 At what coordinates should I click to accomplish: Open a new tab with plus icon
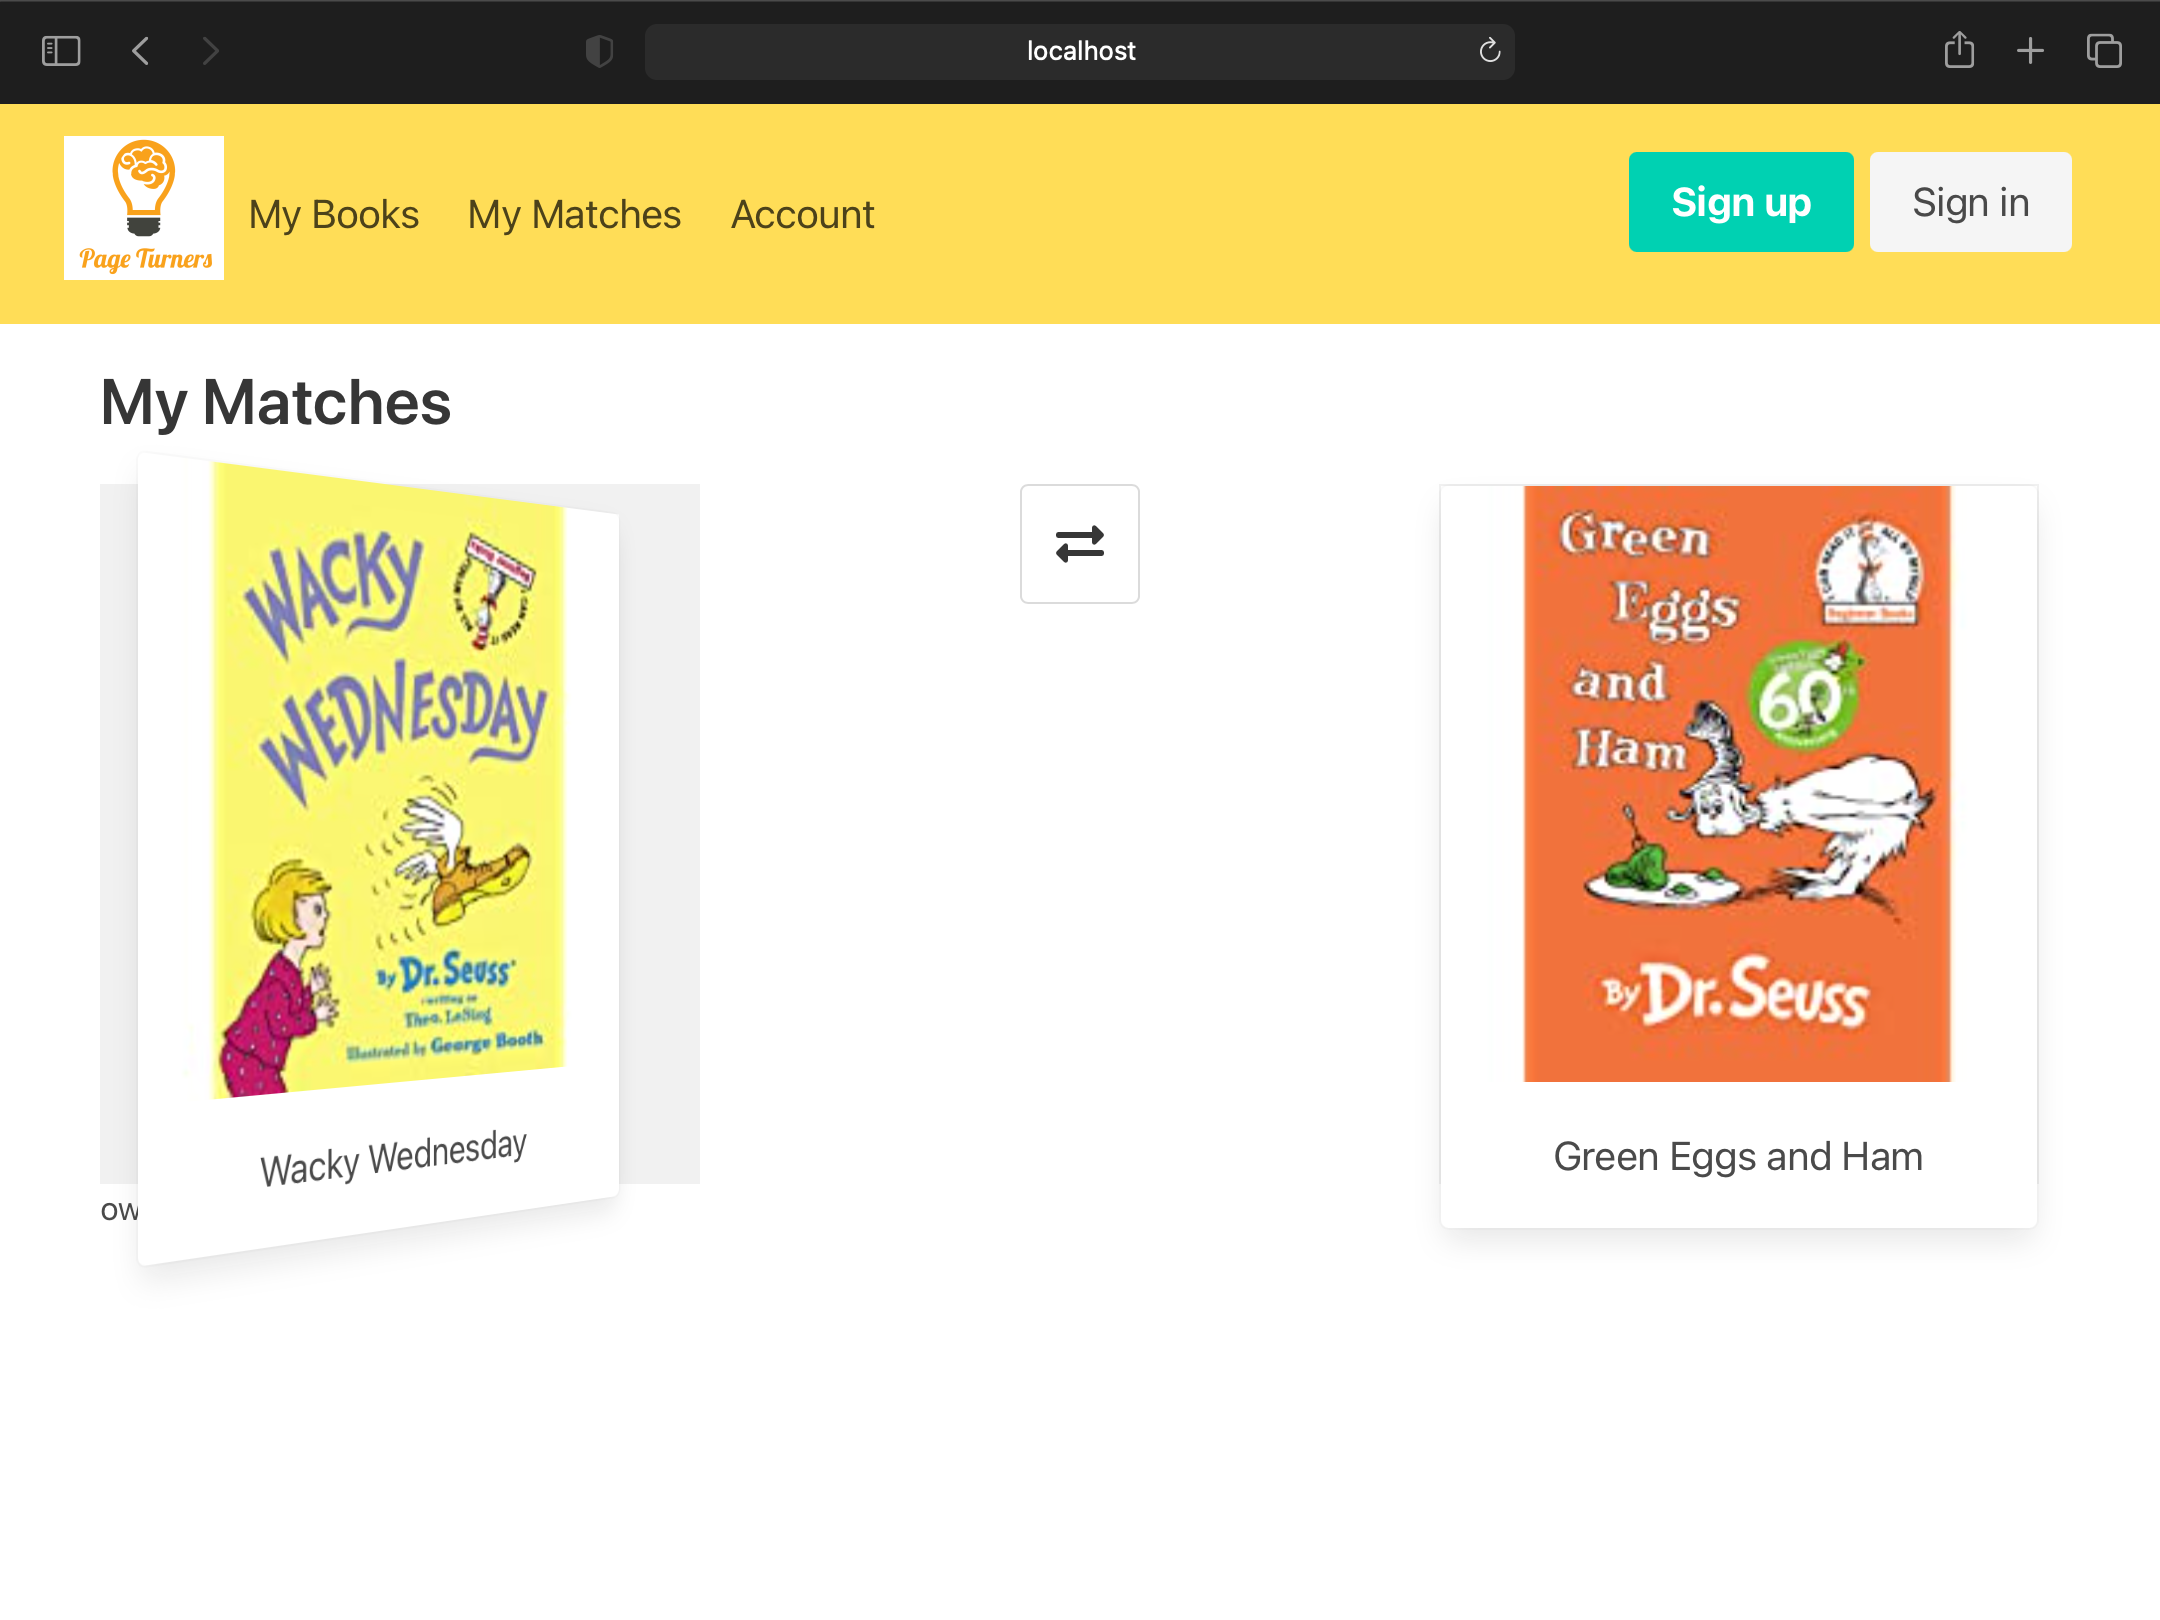[2030, 51]
